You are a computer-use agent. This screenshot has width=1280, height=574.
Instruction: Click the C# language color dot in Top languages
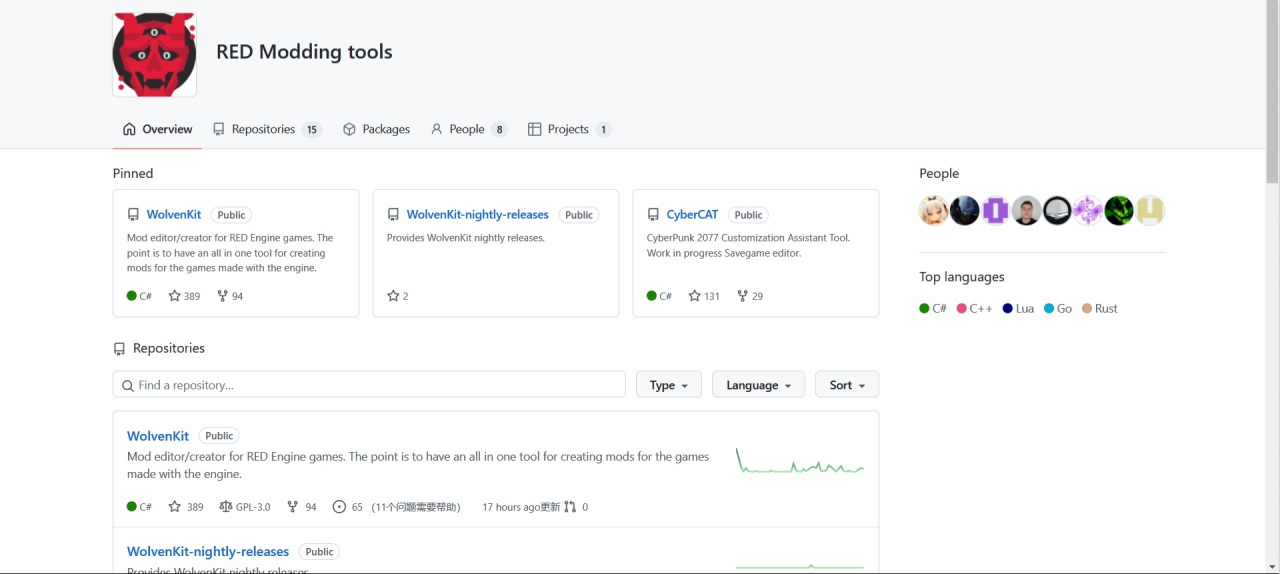[x=925, y=309]
